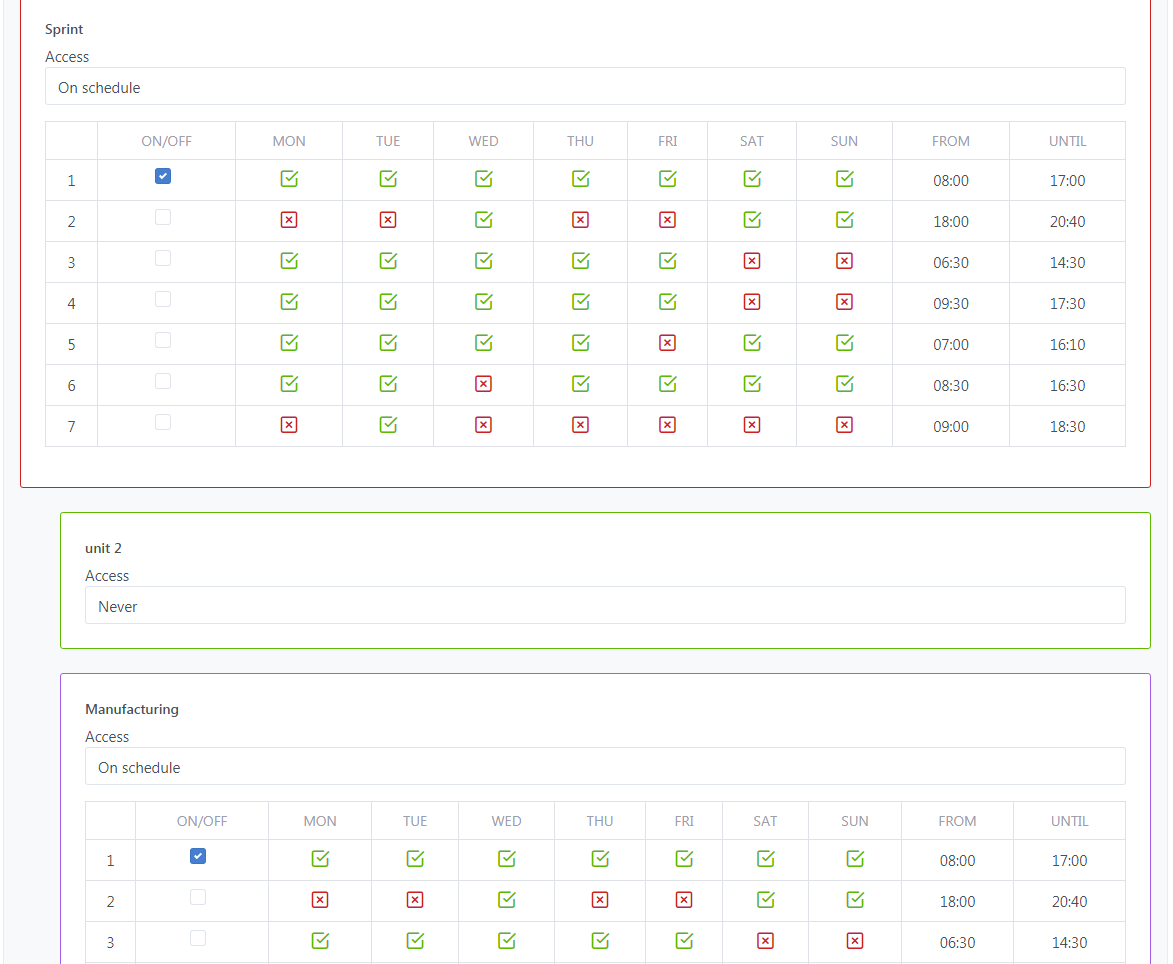Click Friday red X in Sprint row 5
This screenshot has width=1173, height=964.
[x=667, y=343]
